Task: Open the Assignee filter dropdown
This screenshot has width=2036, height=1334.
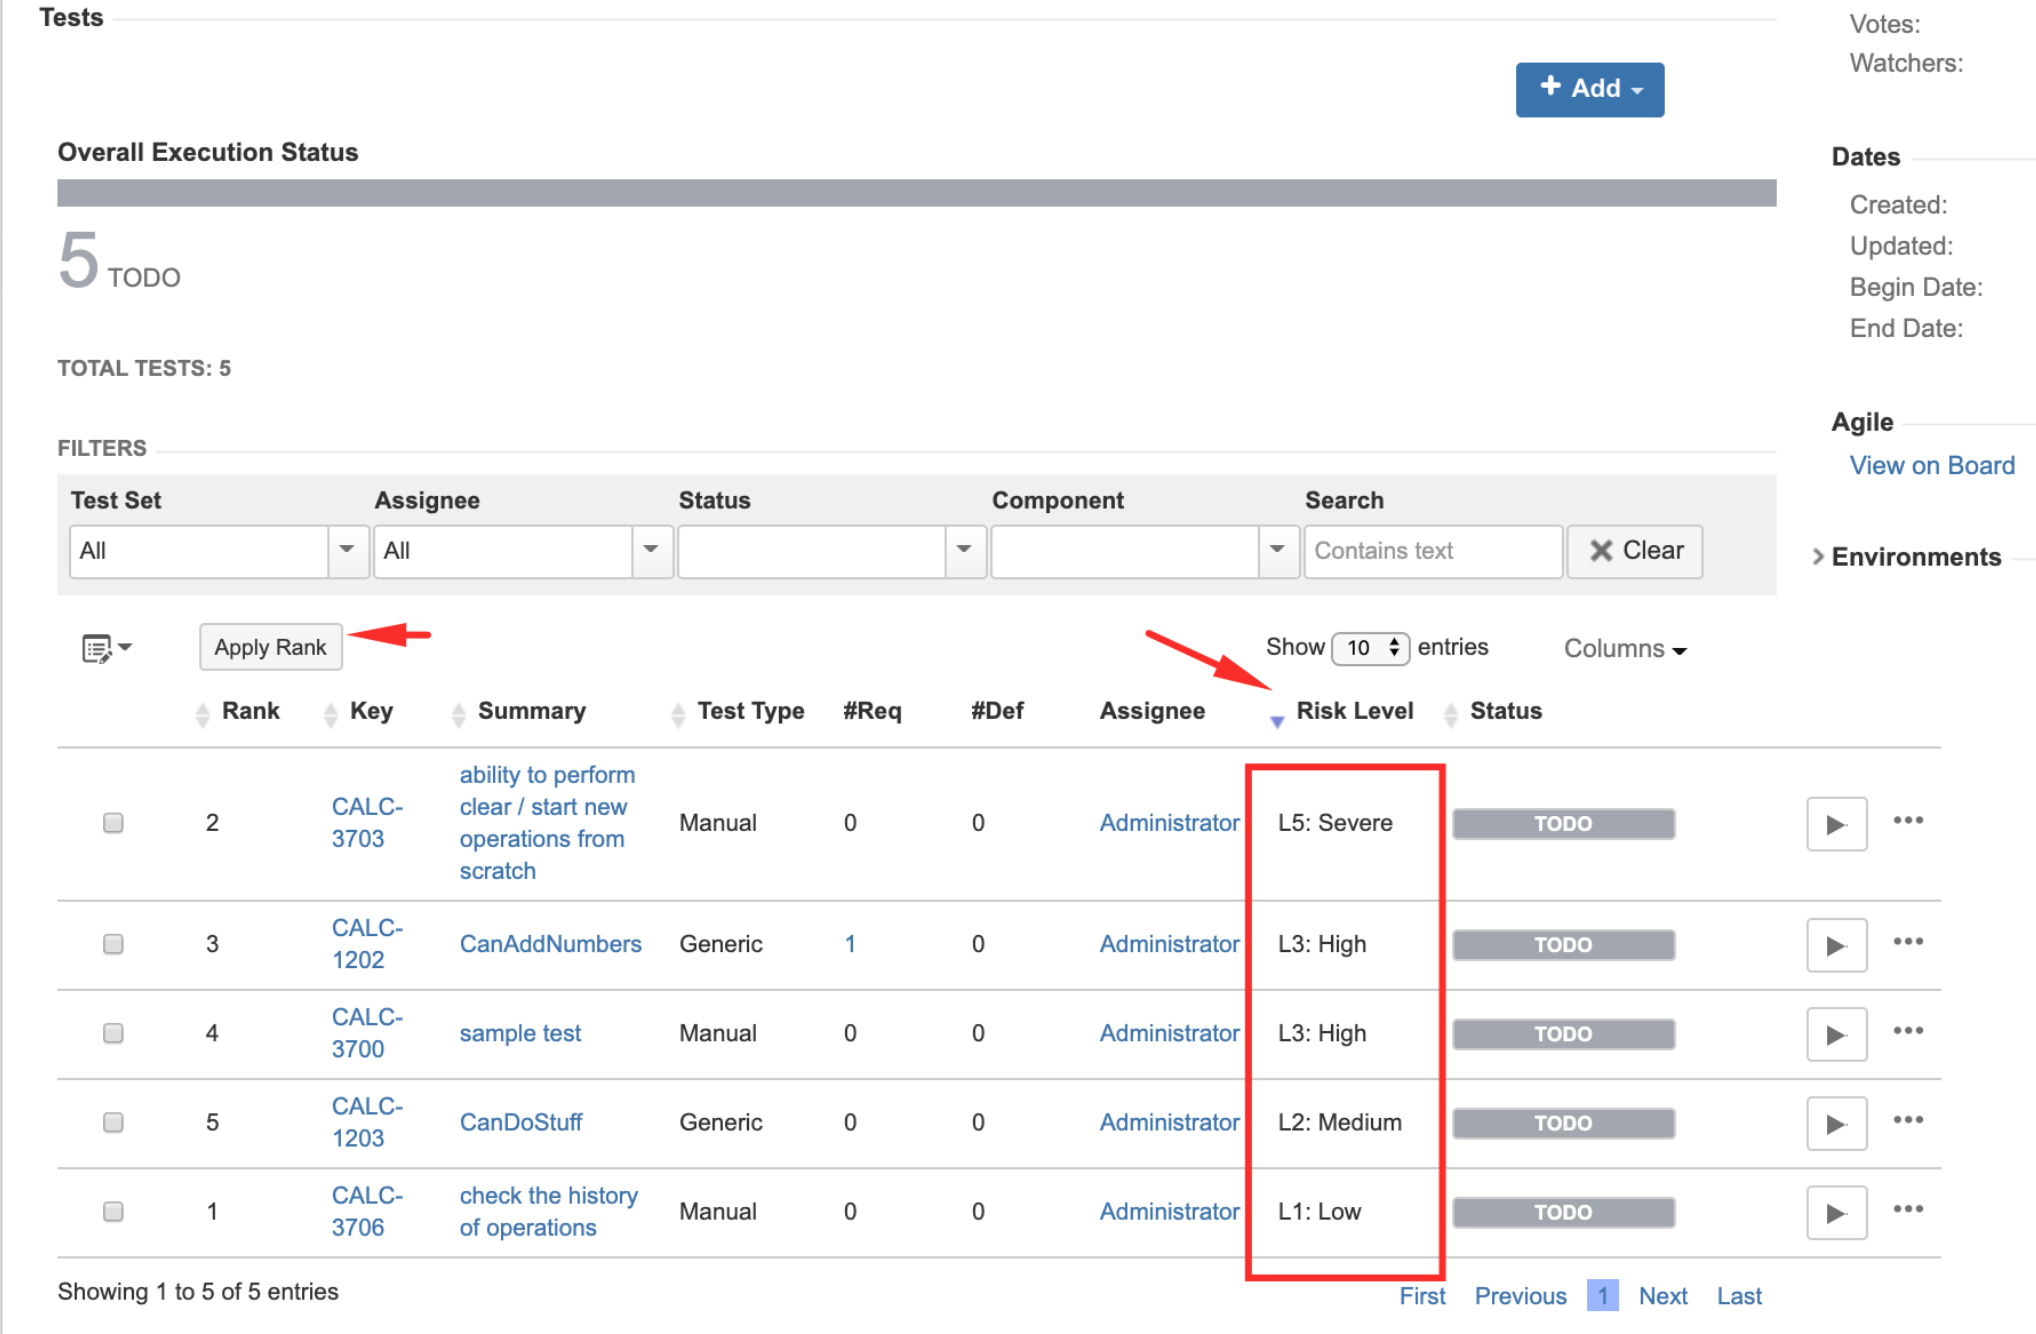Action: pyautogui.click(x=651, y=551)
